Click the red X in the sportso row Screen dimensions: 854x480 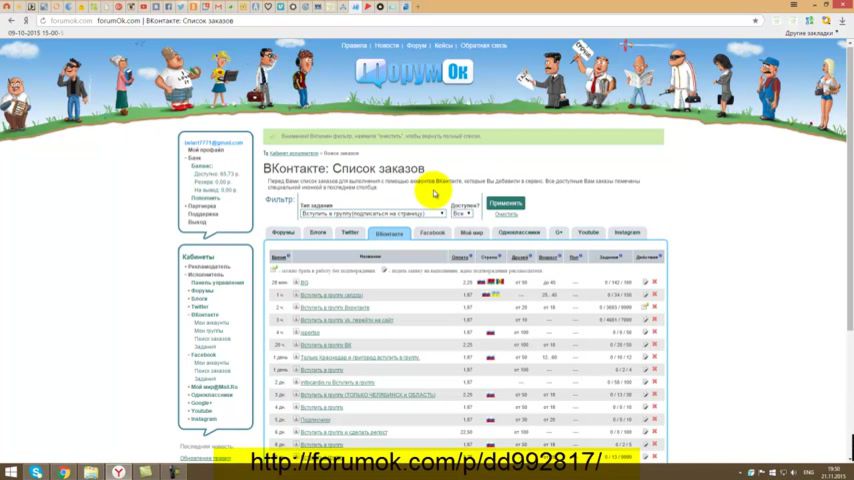tap(655, 332)
